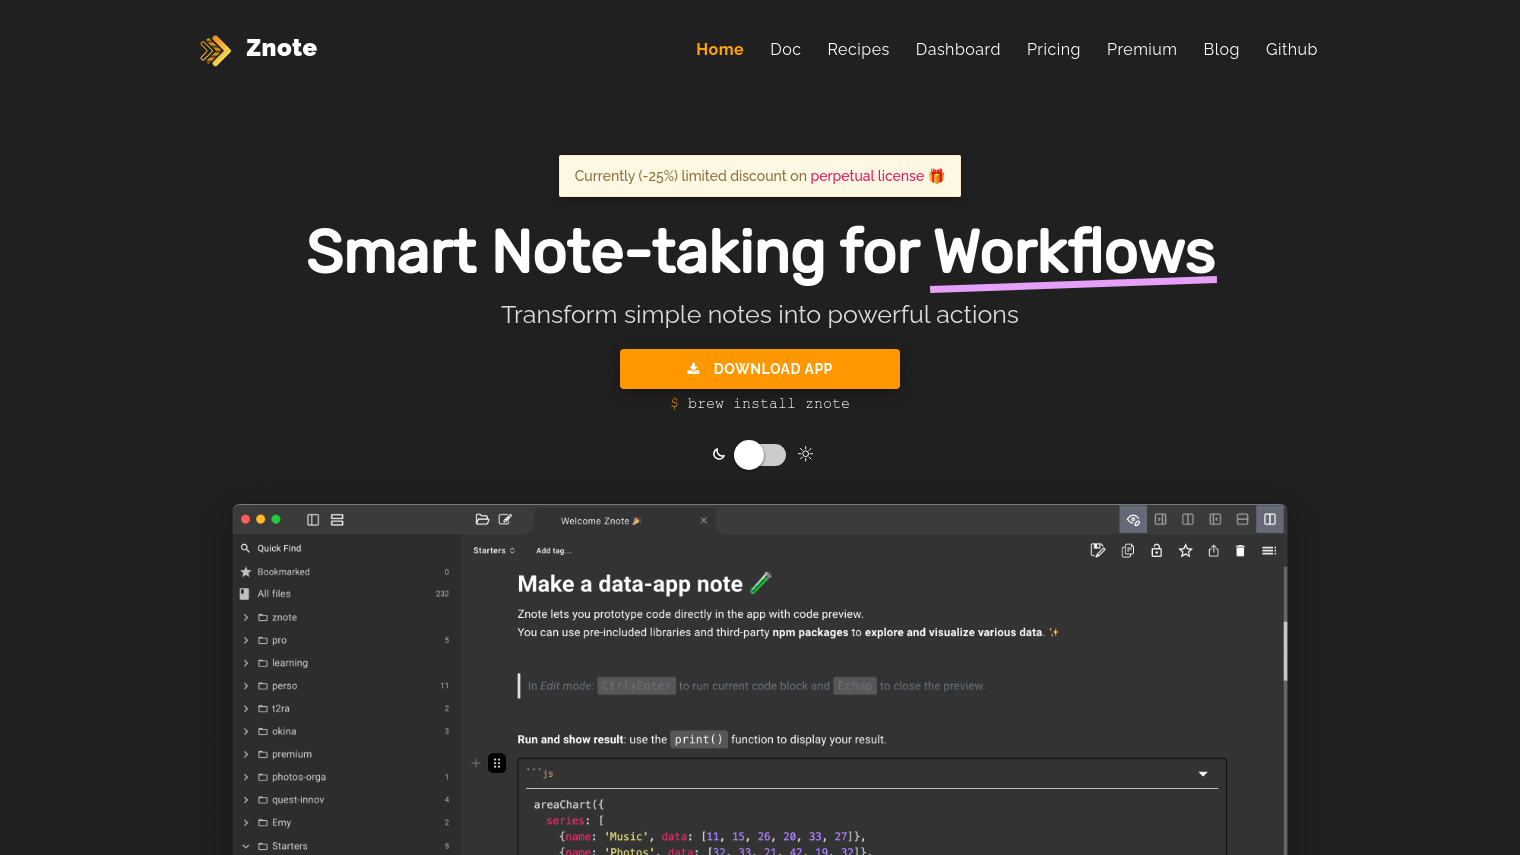The height and width of the screenshot is (855, 1520).
Task: Open the Premium nav item
Action: click(1142, 49)
